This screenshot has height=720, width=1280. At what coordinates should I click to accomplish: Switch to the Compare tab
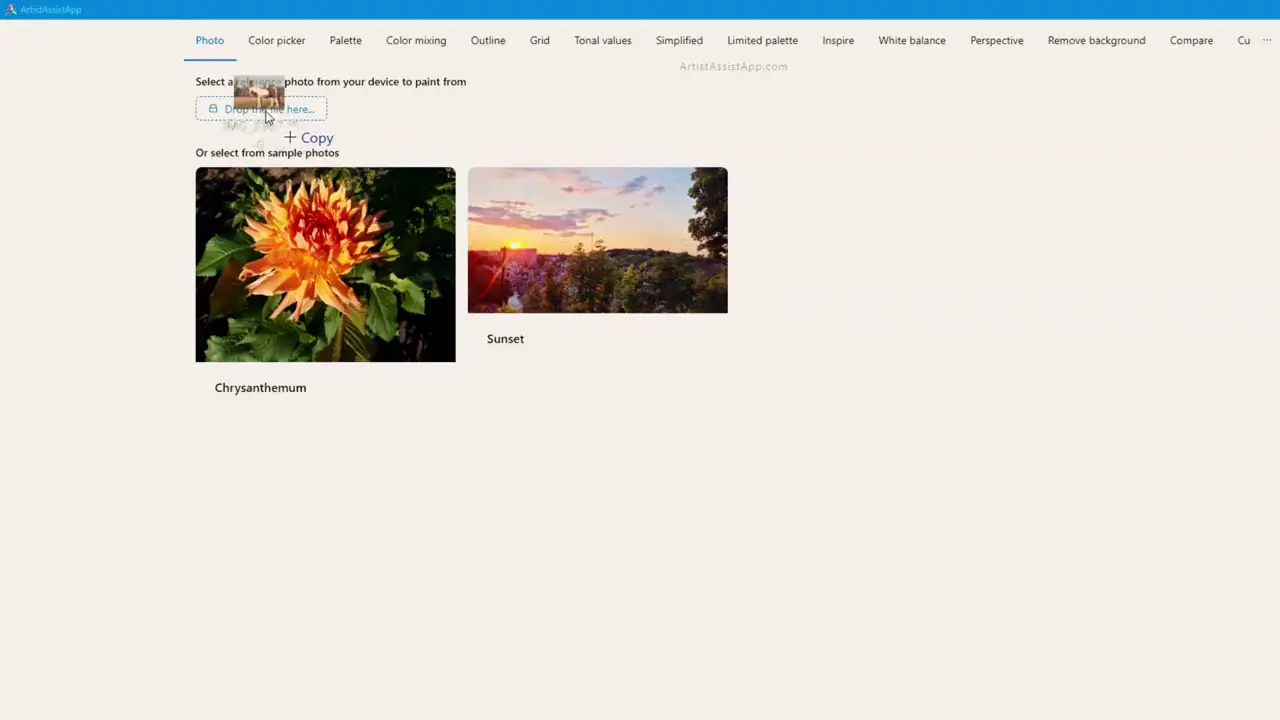[1191, 40]
